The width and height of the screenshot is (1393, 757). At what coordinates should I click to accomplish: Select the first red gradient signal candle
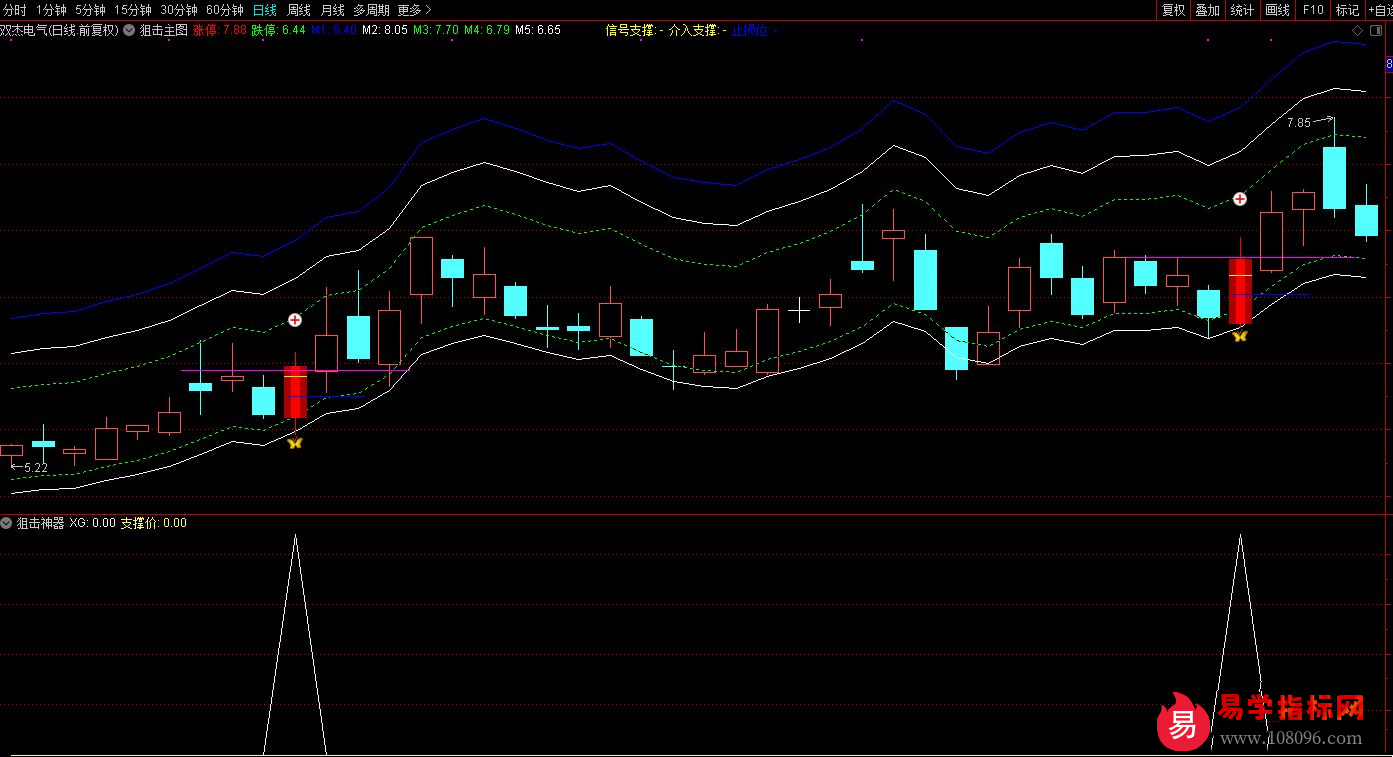(295, 391)
